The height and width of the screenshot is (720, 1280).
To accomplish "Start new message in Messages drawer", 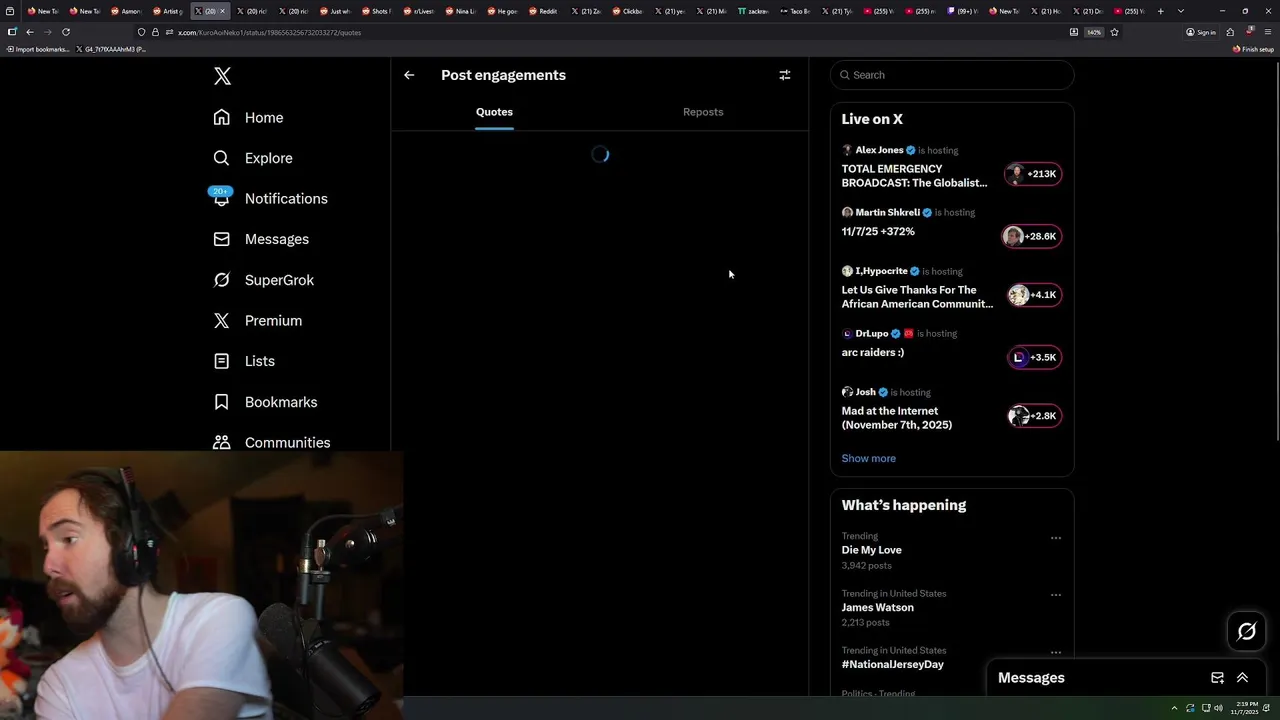I will (x=1217, y=678).
